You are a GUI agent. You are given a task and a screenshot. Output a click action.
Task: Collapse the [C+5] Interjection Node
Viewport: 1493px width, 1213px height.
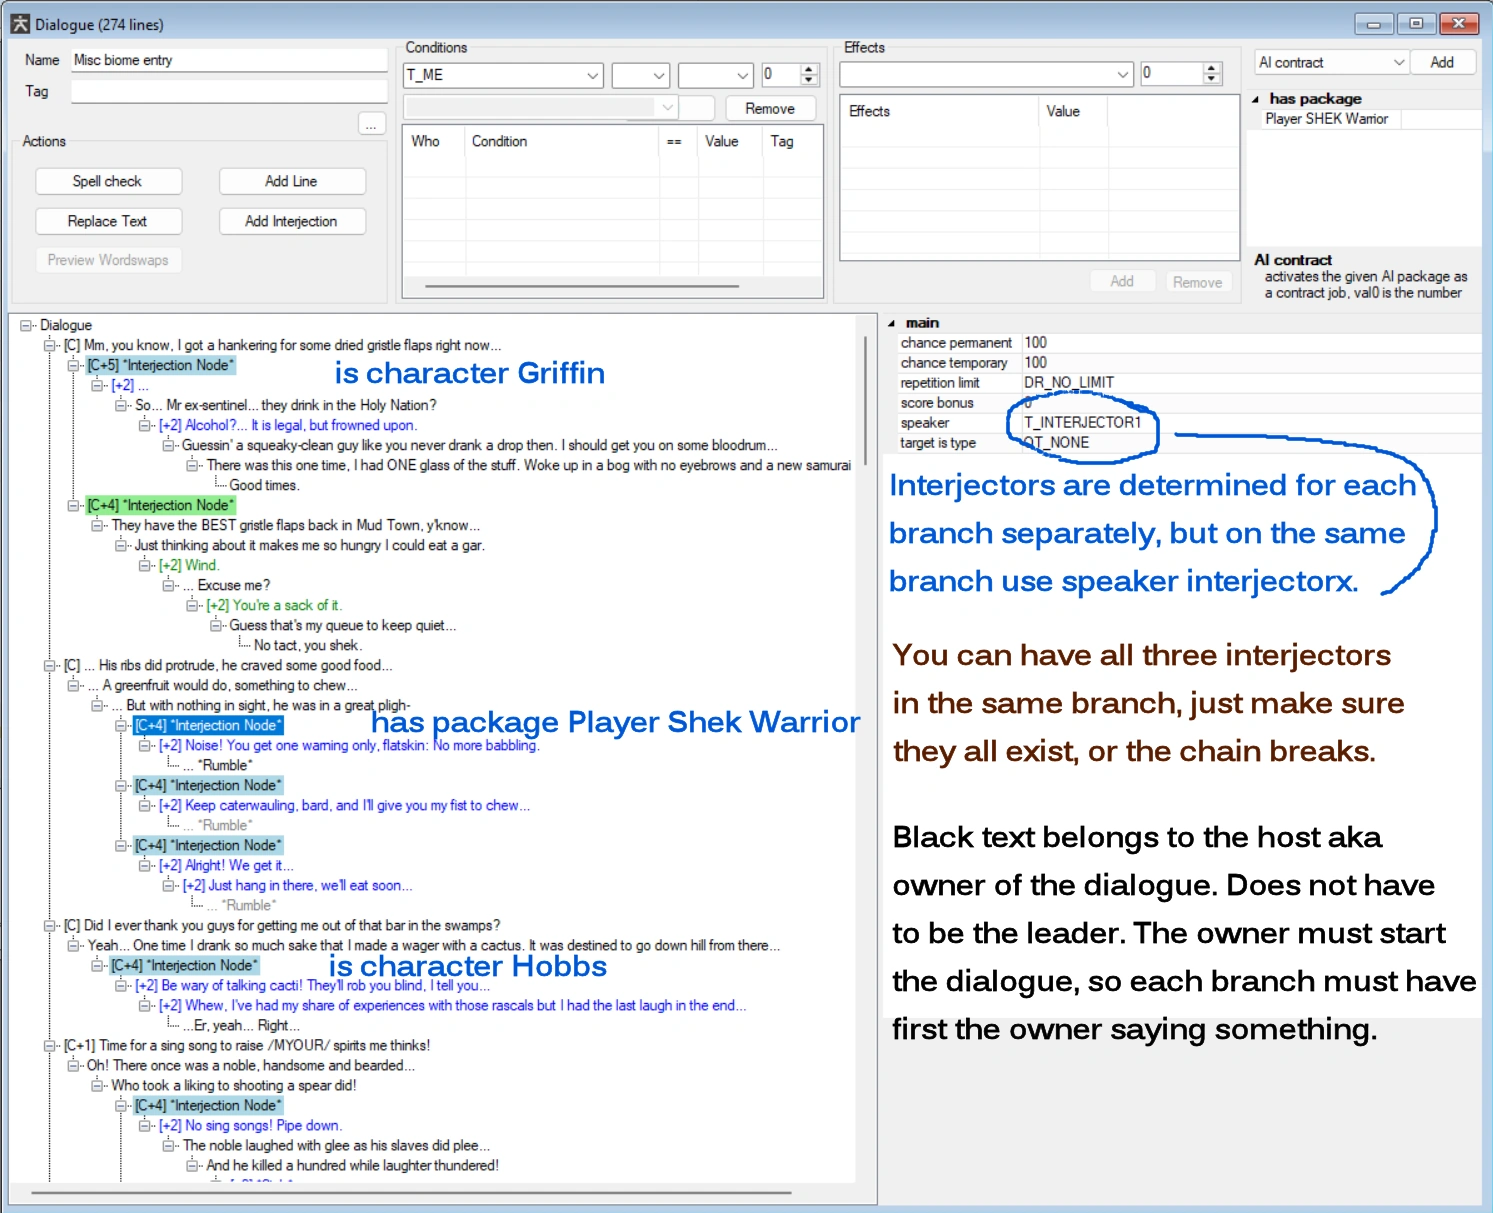(74, 365)
